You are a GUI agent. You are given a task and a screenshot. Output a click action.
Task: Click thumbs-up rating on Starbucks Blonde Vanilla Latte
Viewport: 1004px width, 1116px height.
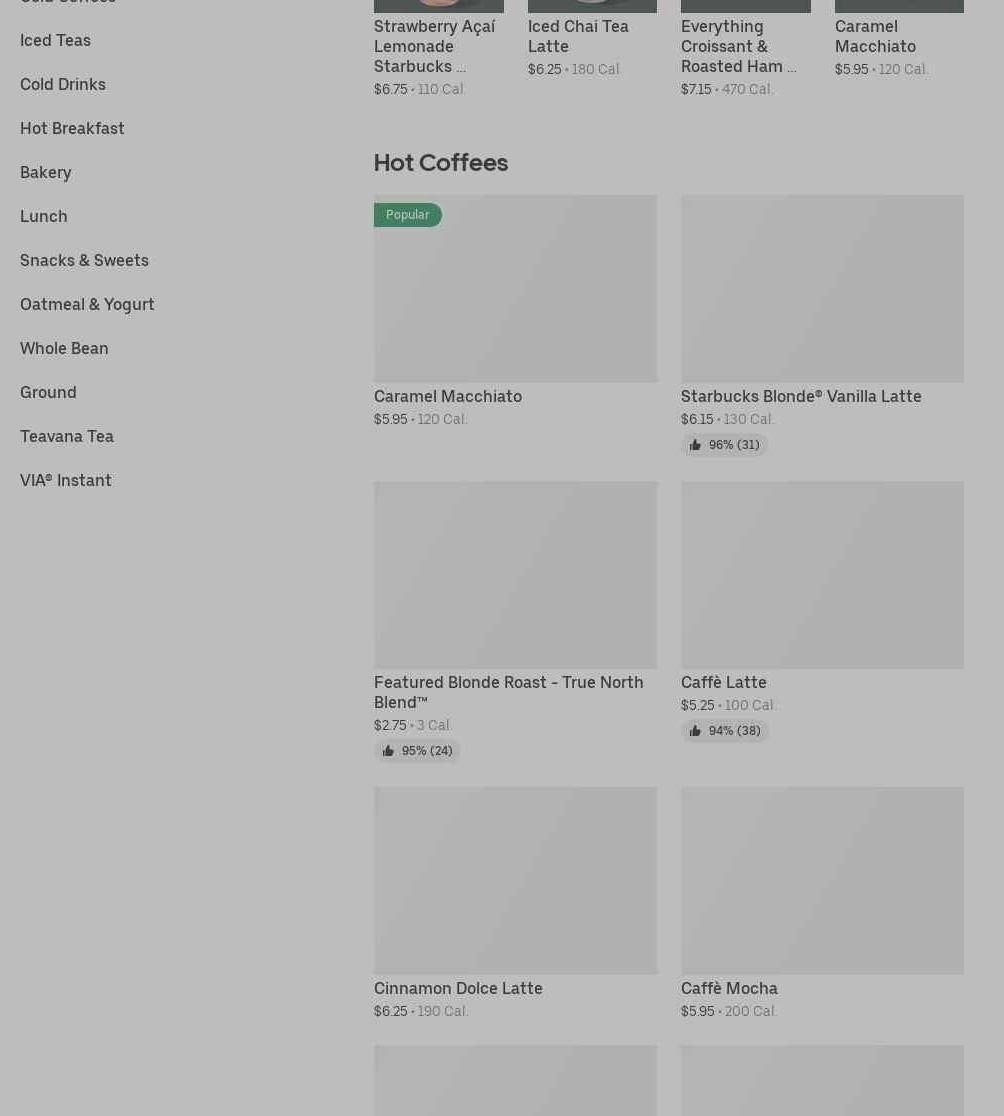click(724, 445)
